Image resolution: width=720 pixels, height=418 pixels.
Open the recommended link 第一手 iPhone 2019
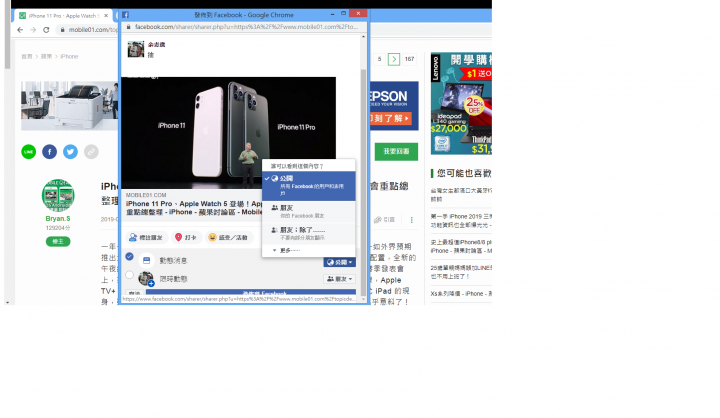coord(461,221)
